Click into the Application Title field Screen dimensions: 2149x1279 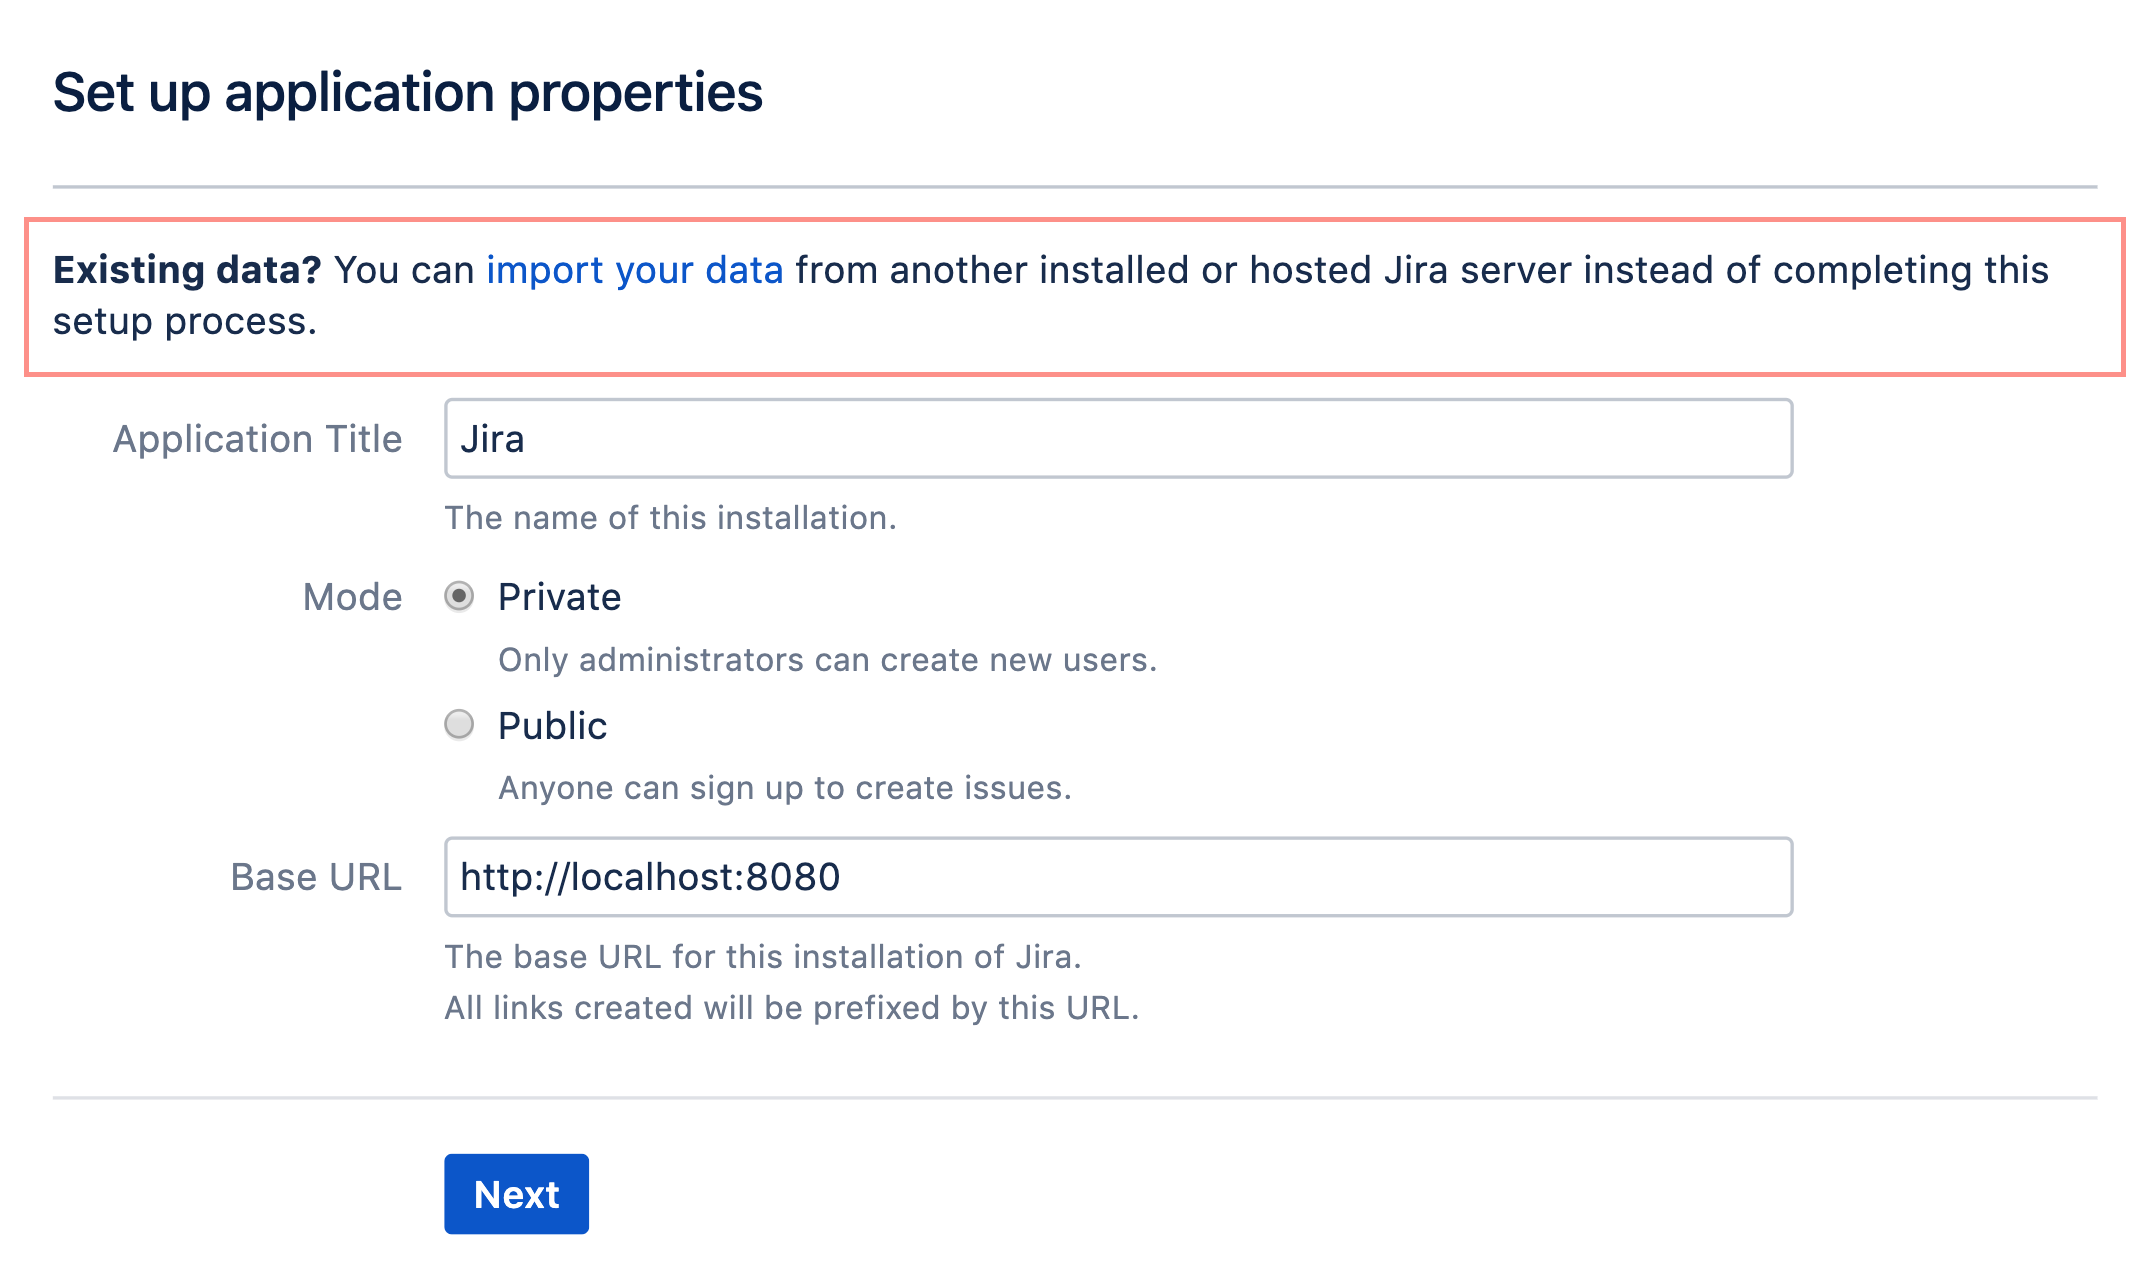1117,439
